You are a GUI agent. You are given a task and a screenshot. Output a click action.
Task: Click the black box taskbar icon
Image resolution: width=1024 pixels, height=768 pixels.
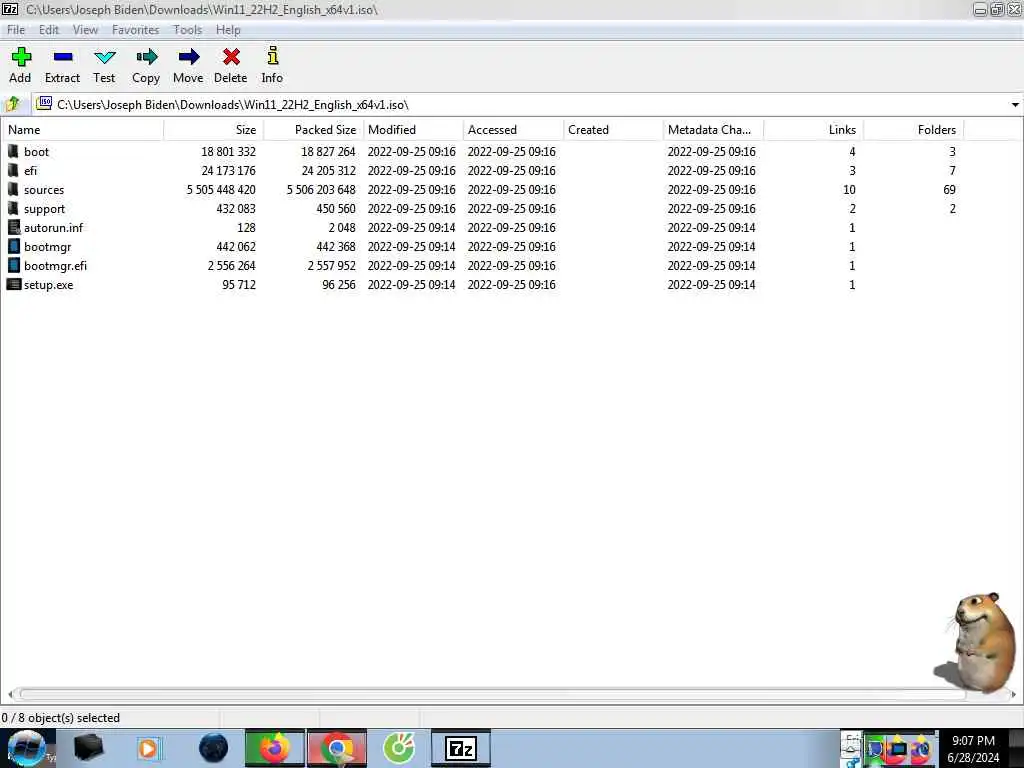pos(88,748)
